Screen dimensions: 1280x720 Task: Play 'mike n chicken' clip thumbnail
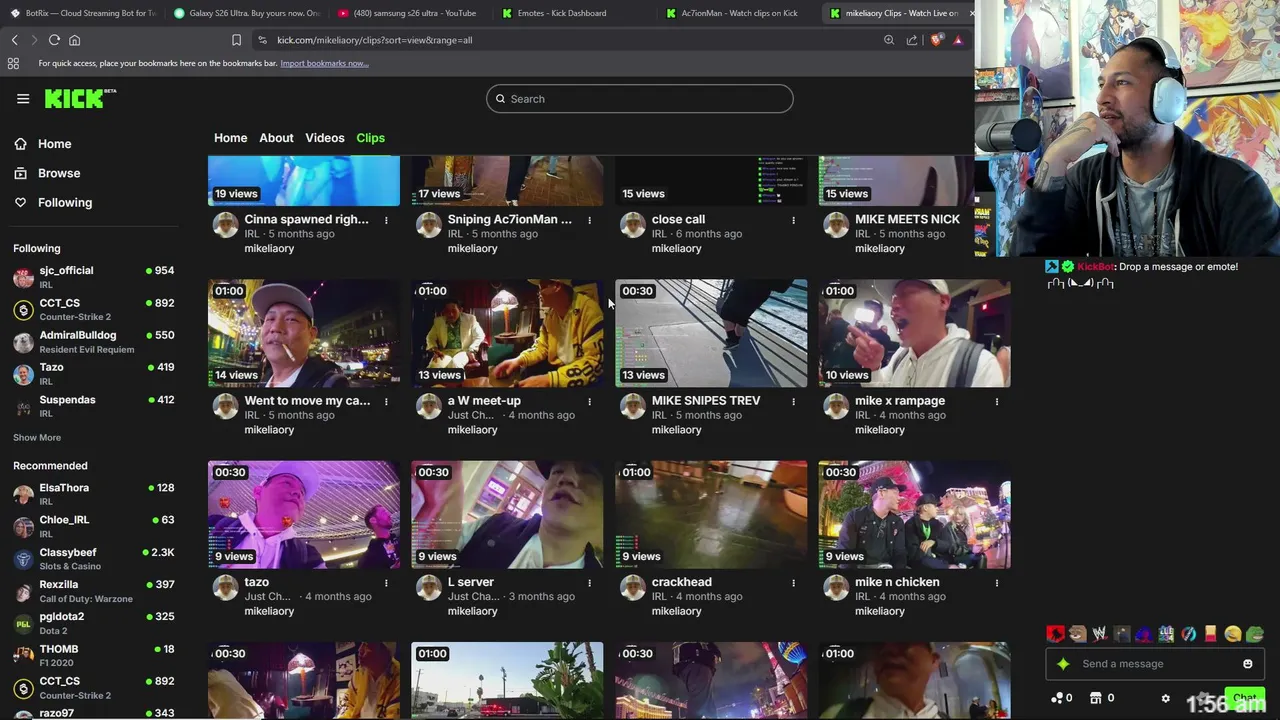(914, 514)
